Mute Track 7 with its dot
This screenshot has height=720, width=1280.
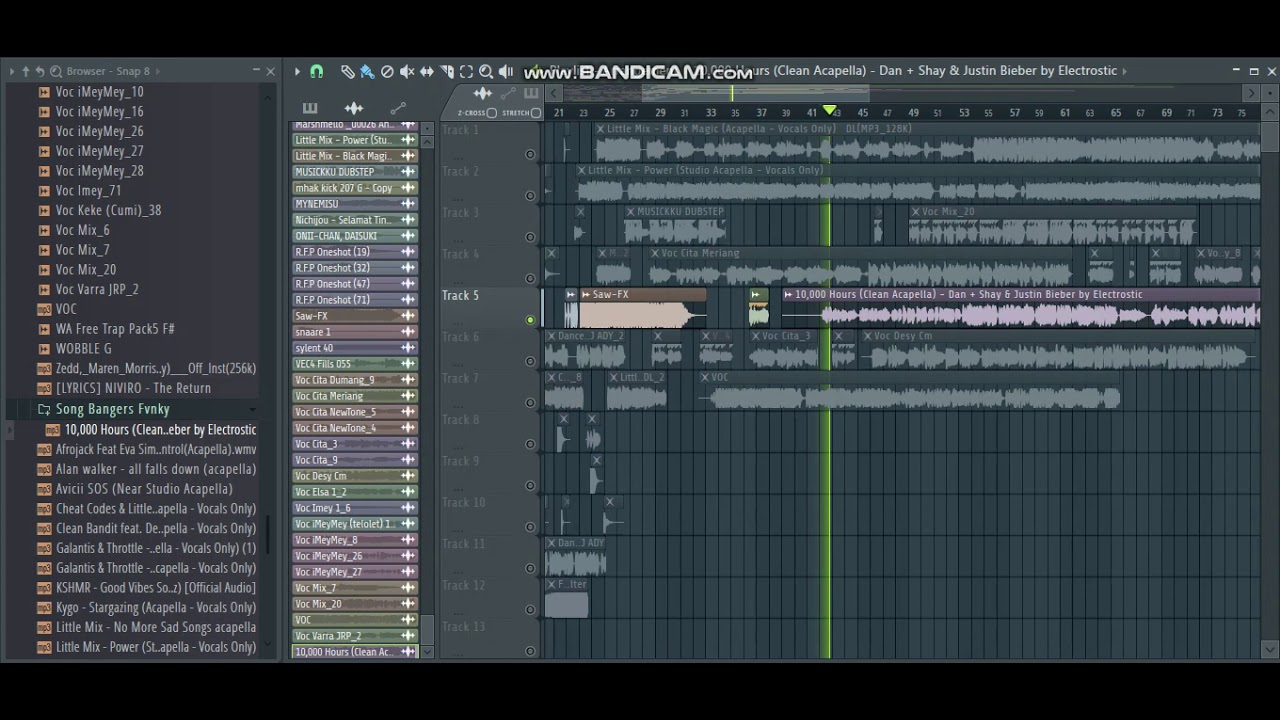point(530,402)
